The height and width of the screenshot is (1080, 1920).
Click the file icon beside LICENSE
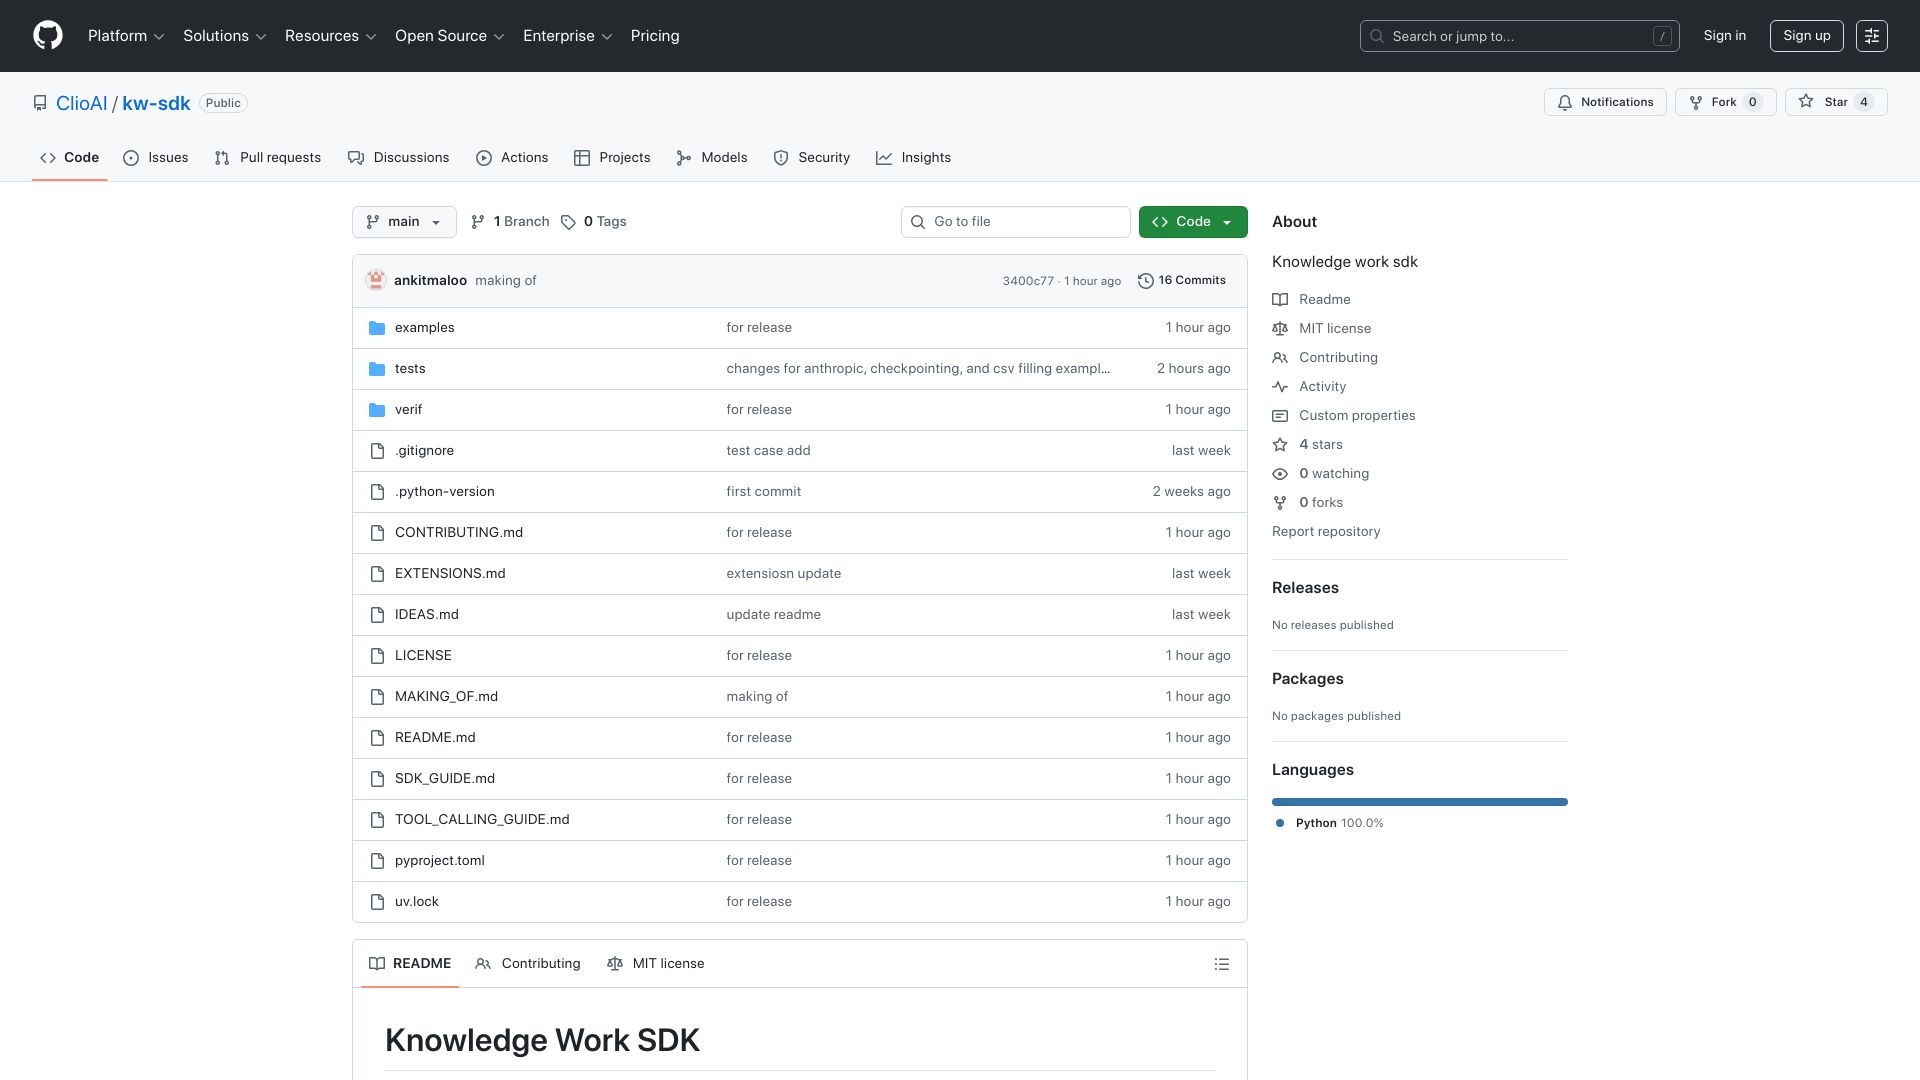(377, 656)
